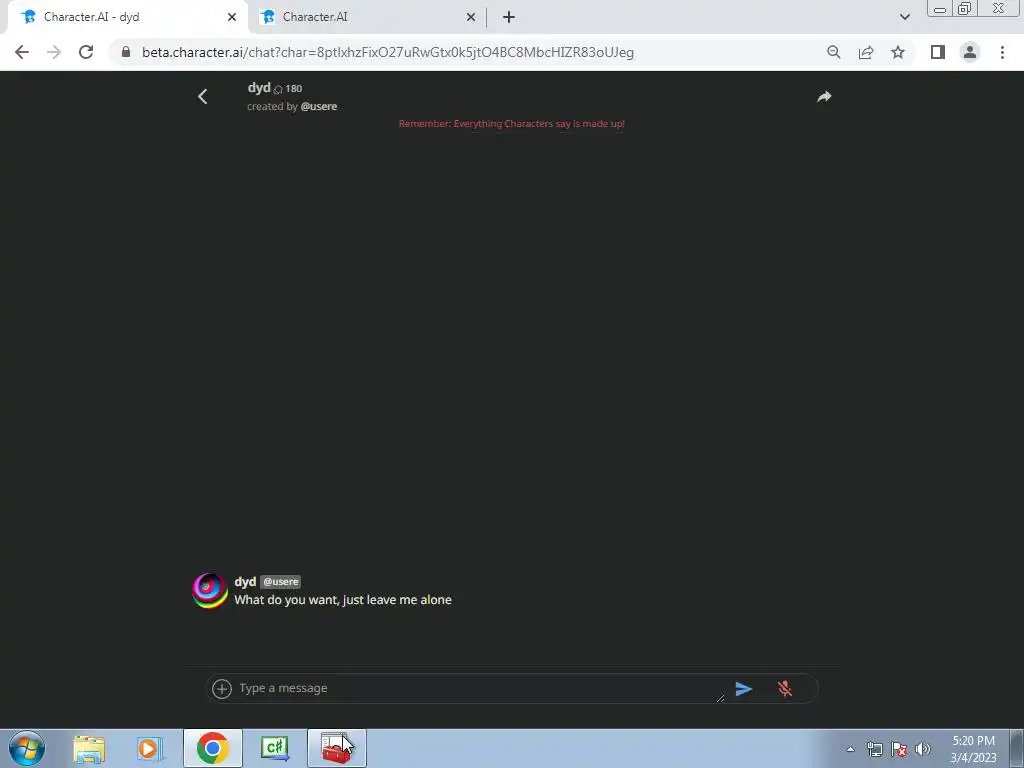Click the address bar URL
The width and height of the screenshot is (1024, 768).
click(388, 52)
